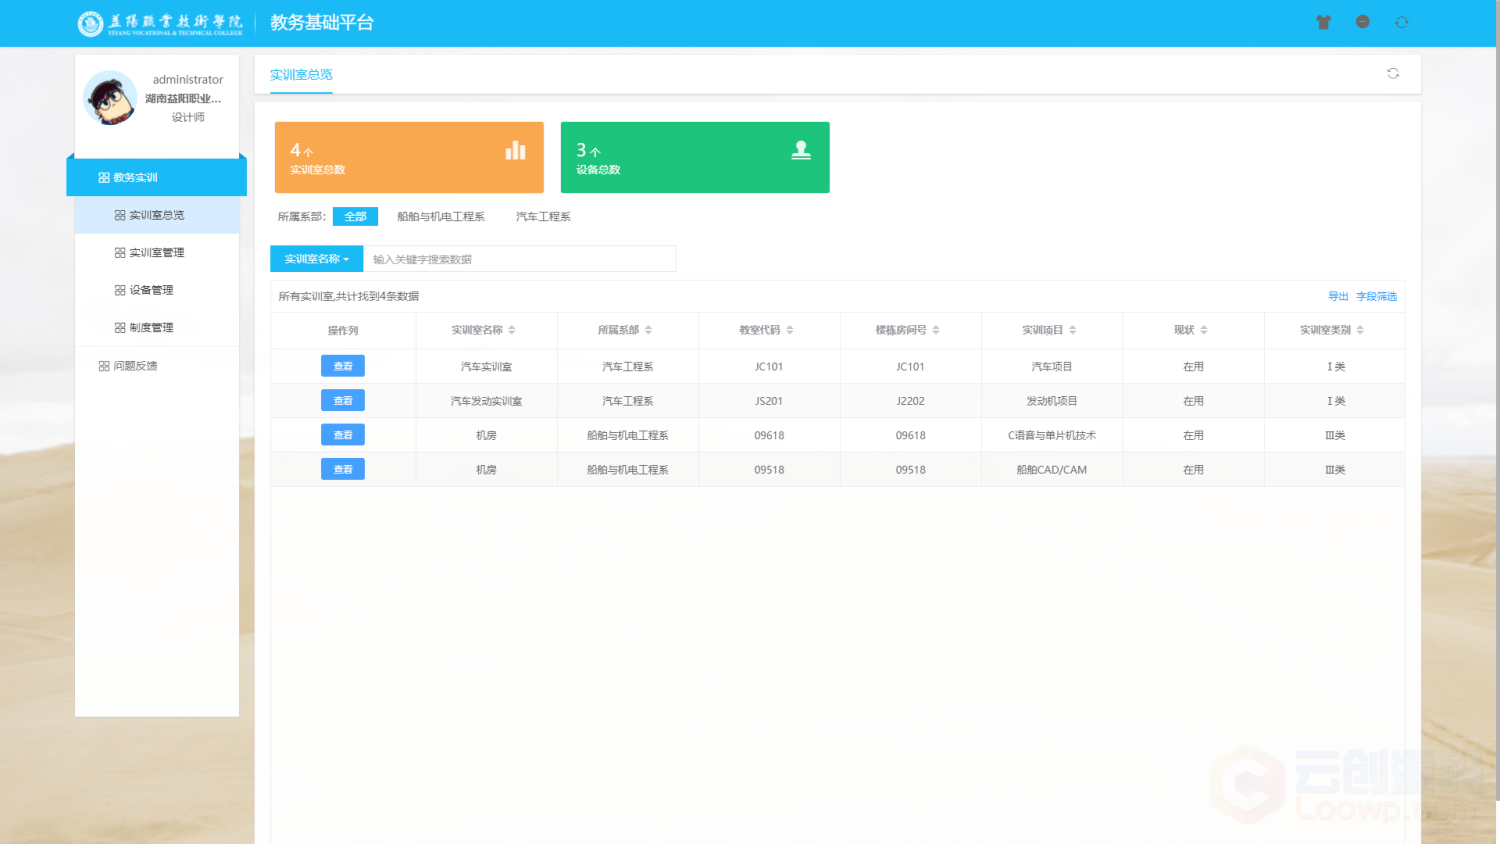The width and height of the screenshot is (1500, 844).
Task: Open the 实训室名称 search field dropdown
Action: pos(317,259)
